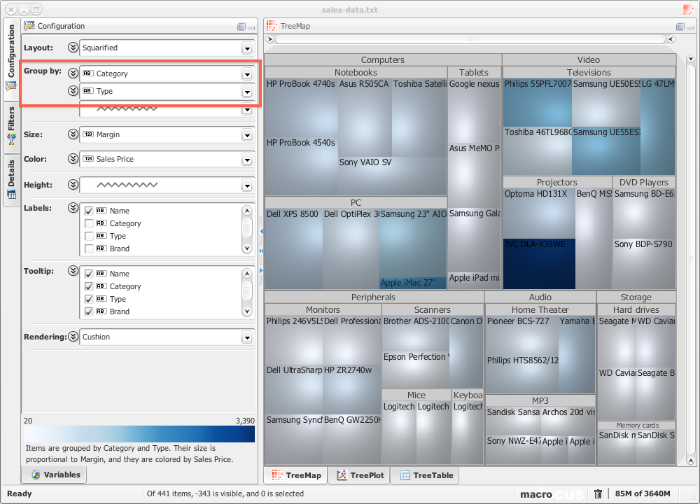Click double-chevron icon beside Size
This screenshot has width=700, height=504.
tap(72, 133)
